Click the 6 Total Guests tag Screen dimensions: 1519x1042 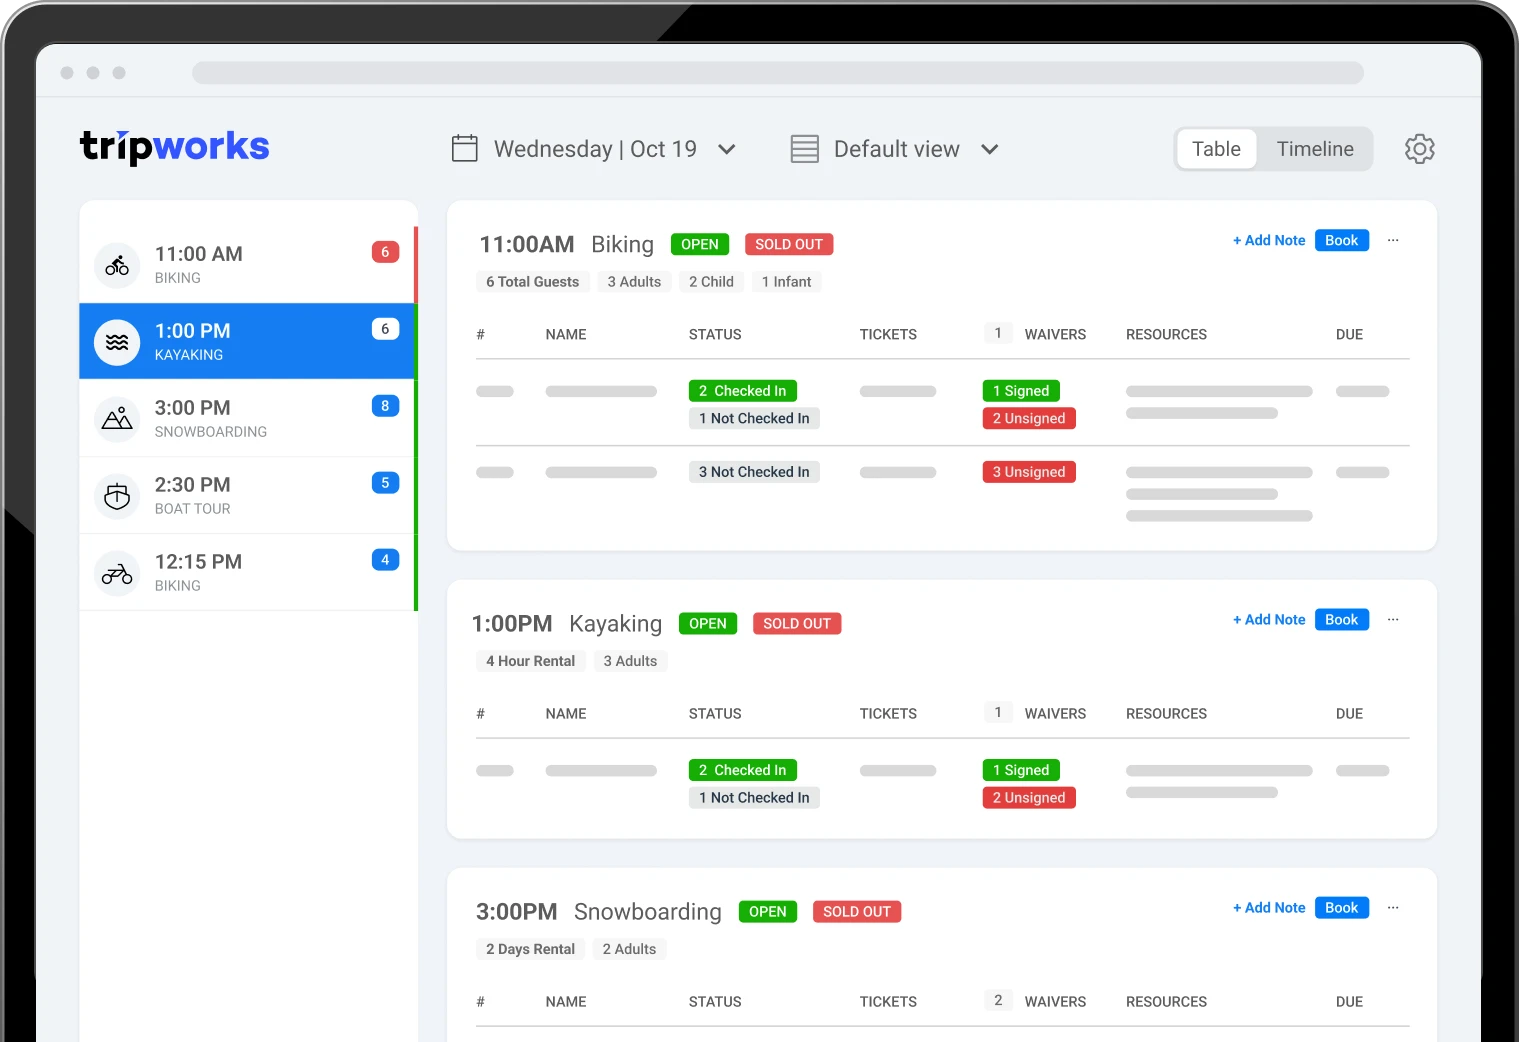[532, 282]
